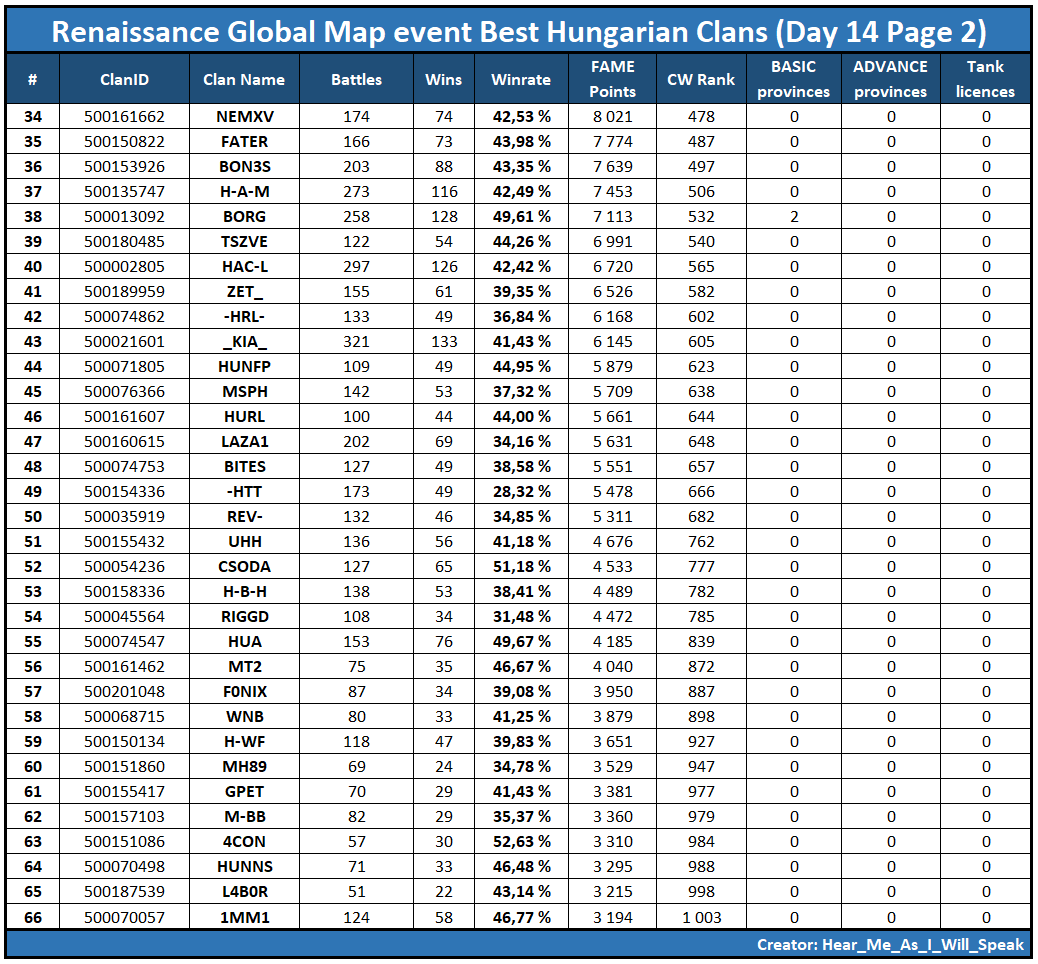Select HURL clan name cell
Viewport: 1038px width, 964px height.
pyautogui.click(x=245, y=417)
